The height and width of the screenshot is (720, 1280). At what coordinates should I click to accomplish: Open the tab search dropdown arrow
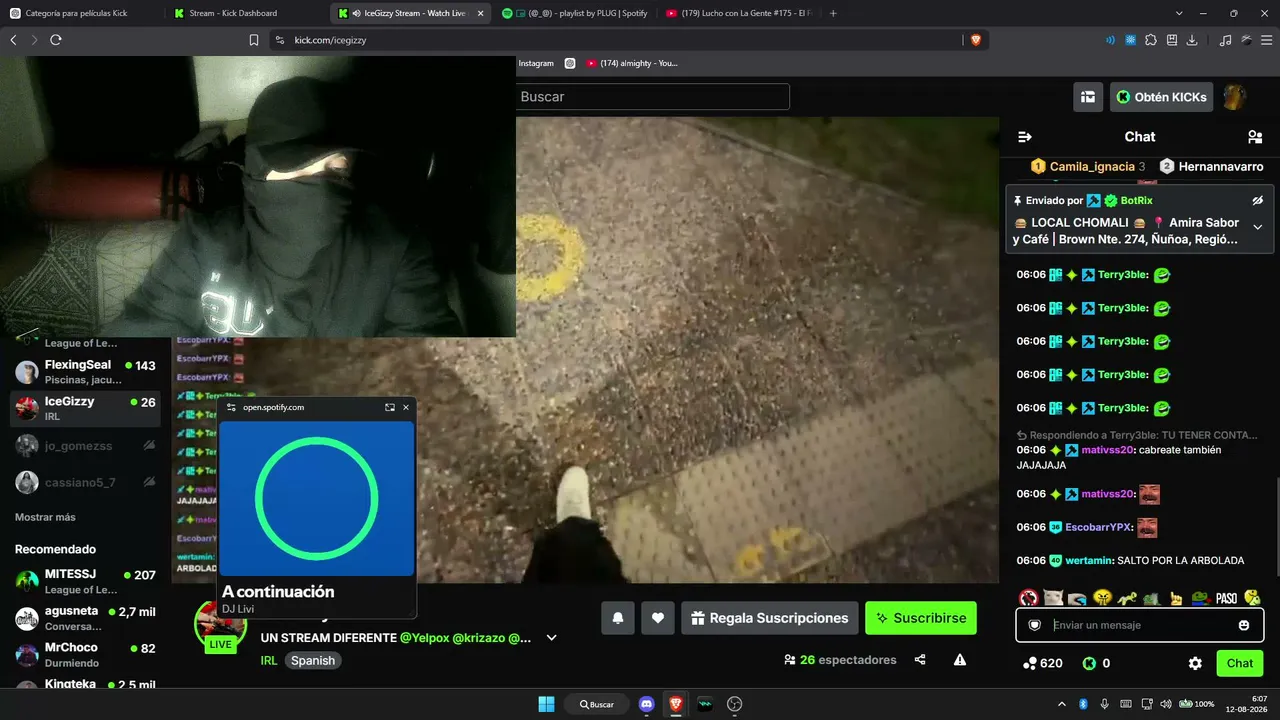click(1179, 13)
